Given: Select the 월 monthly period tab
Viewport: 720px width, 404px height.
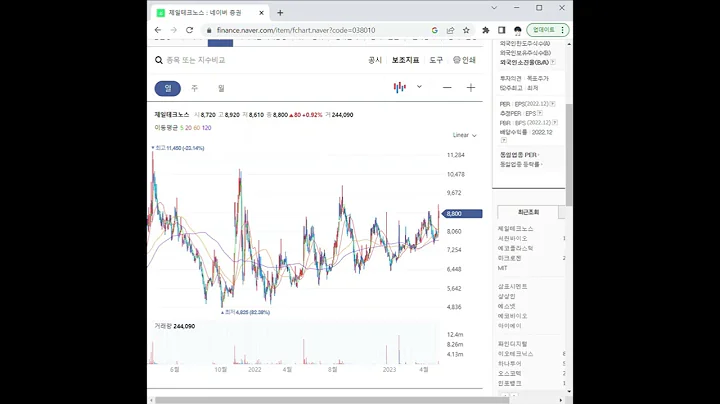Looking at the screenshot, I should tap(221, 88).
